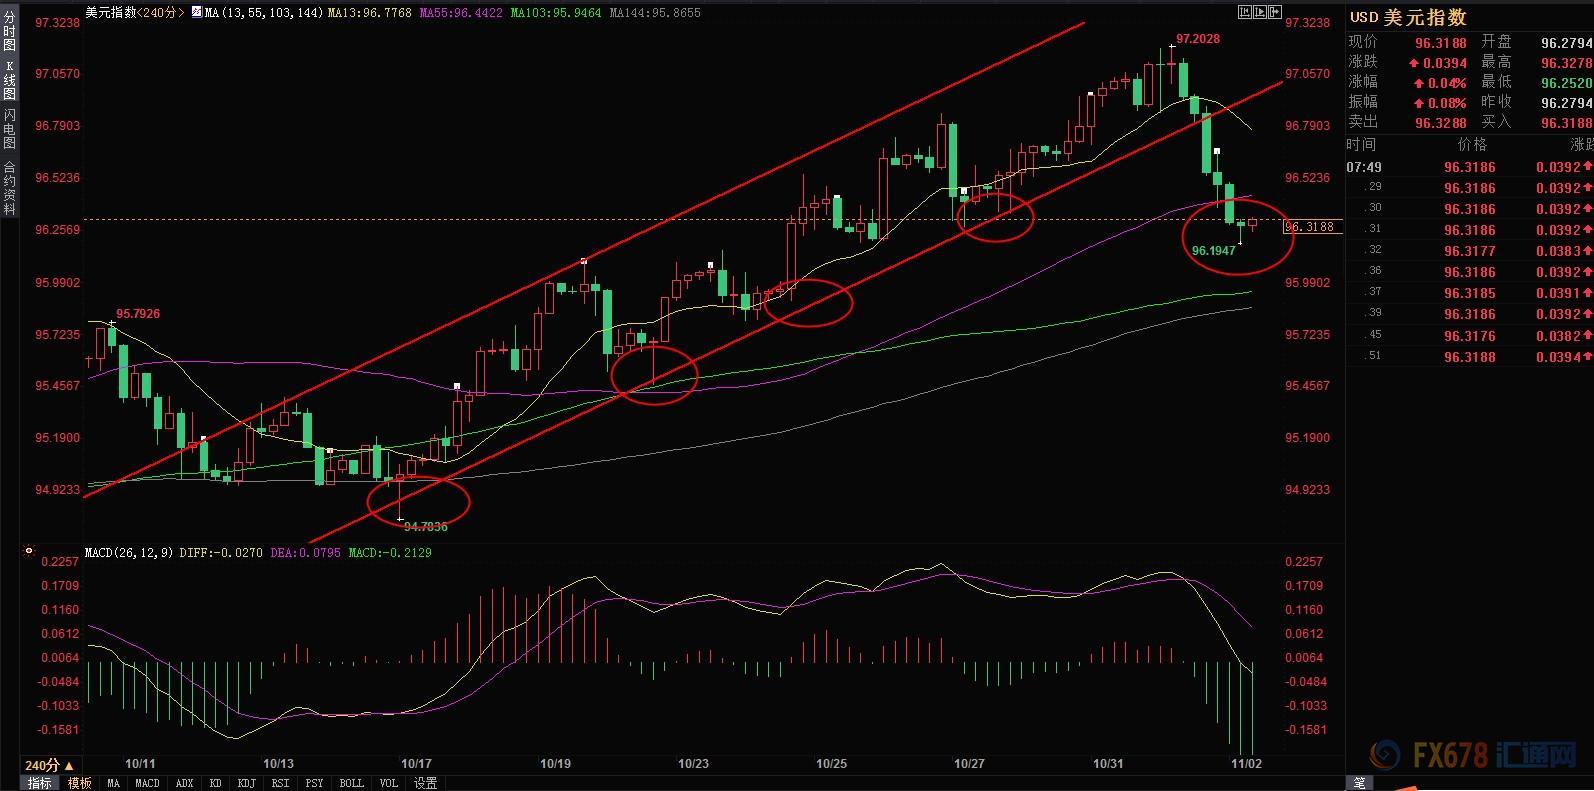Choose the MACD indicator button in bottom bar

[x=147, y=783]
